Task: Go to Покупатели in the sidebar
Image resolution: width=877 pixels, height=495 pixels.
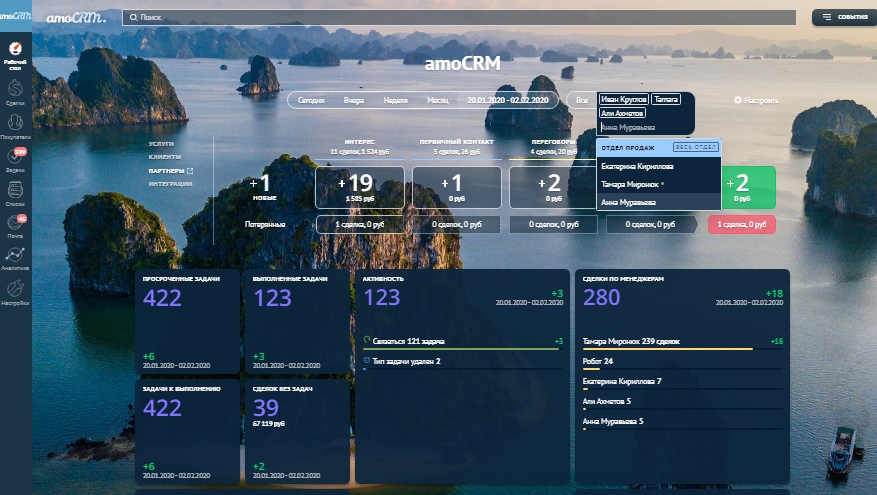Action: point(15,125)
